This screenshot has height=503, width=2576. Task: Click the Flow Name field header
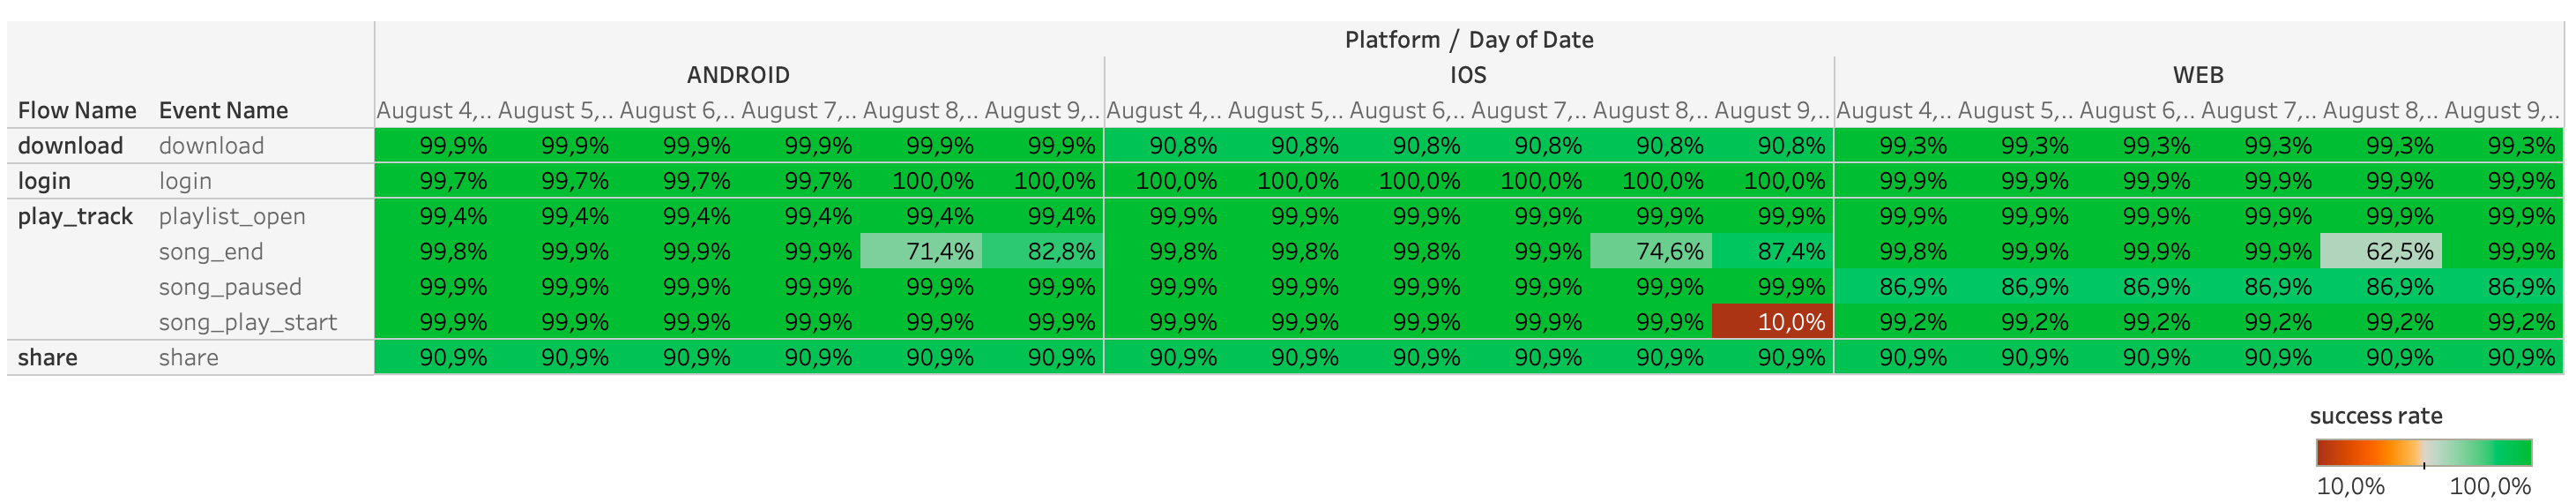click(x=77, y=110)
